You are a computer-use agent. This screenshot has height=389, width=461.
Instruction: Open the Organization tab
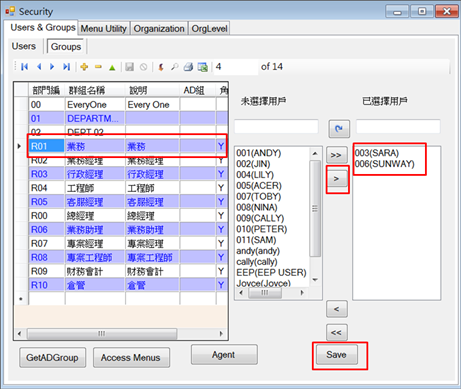[159, 29]
